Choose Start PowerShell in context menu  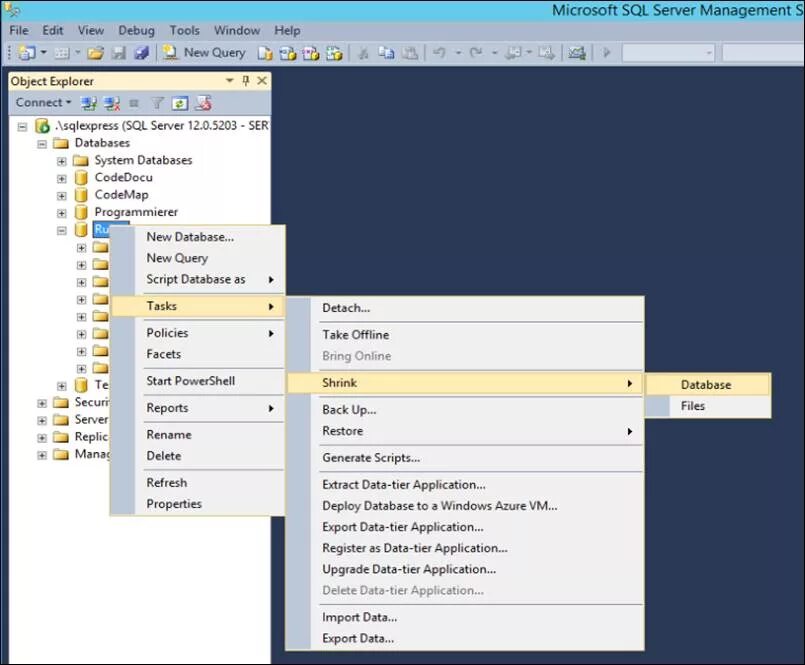(198, 381)
